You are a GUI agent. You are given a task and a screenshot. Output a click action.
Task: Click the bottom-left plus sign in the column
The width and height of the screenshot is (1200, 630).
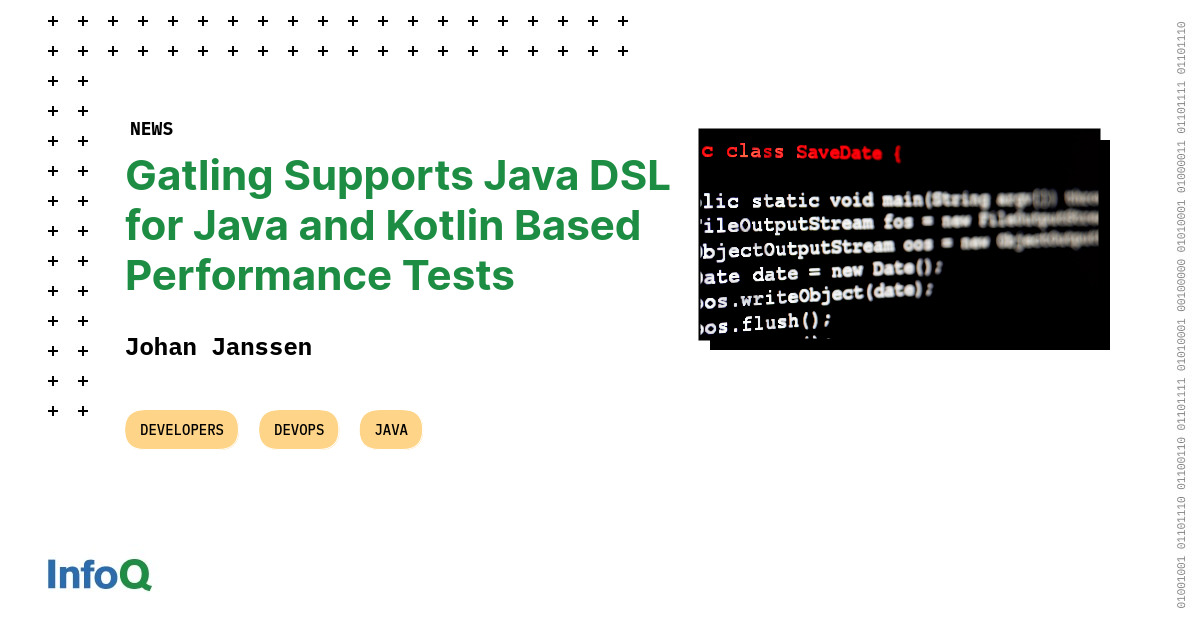(x=53, y=411)
